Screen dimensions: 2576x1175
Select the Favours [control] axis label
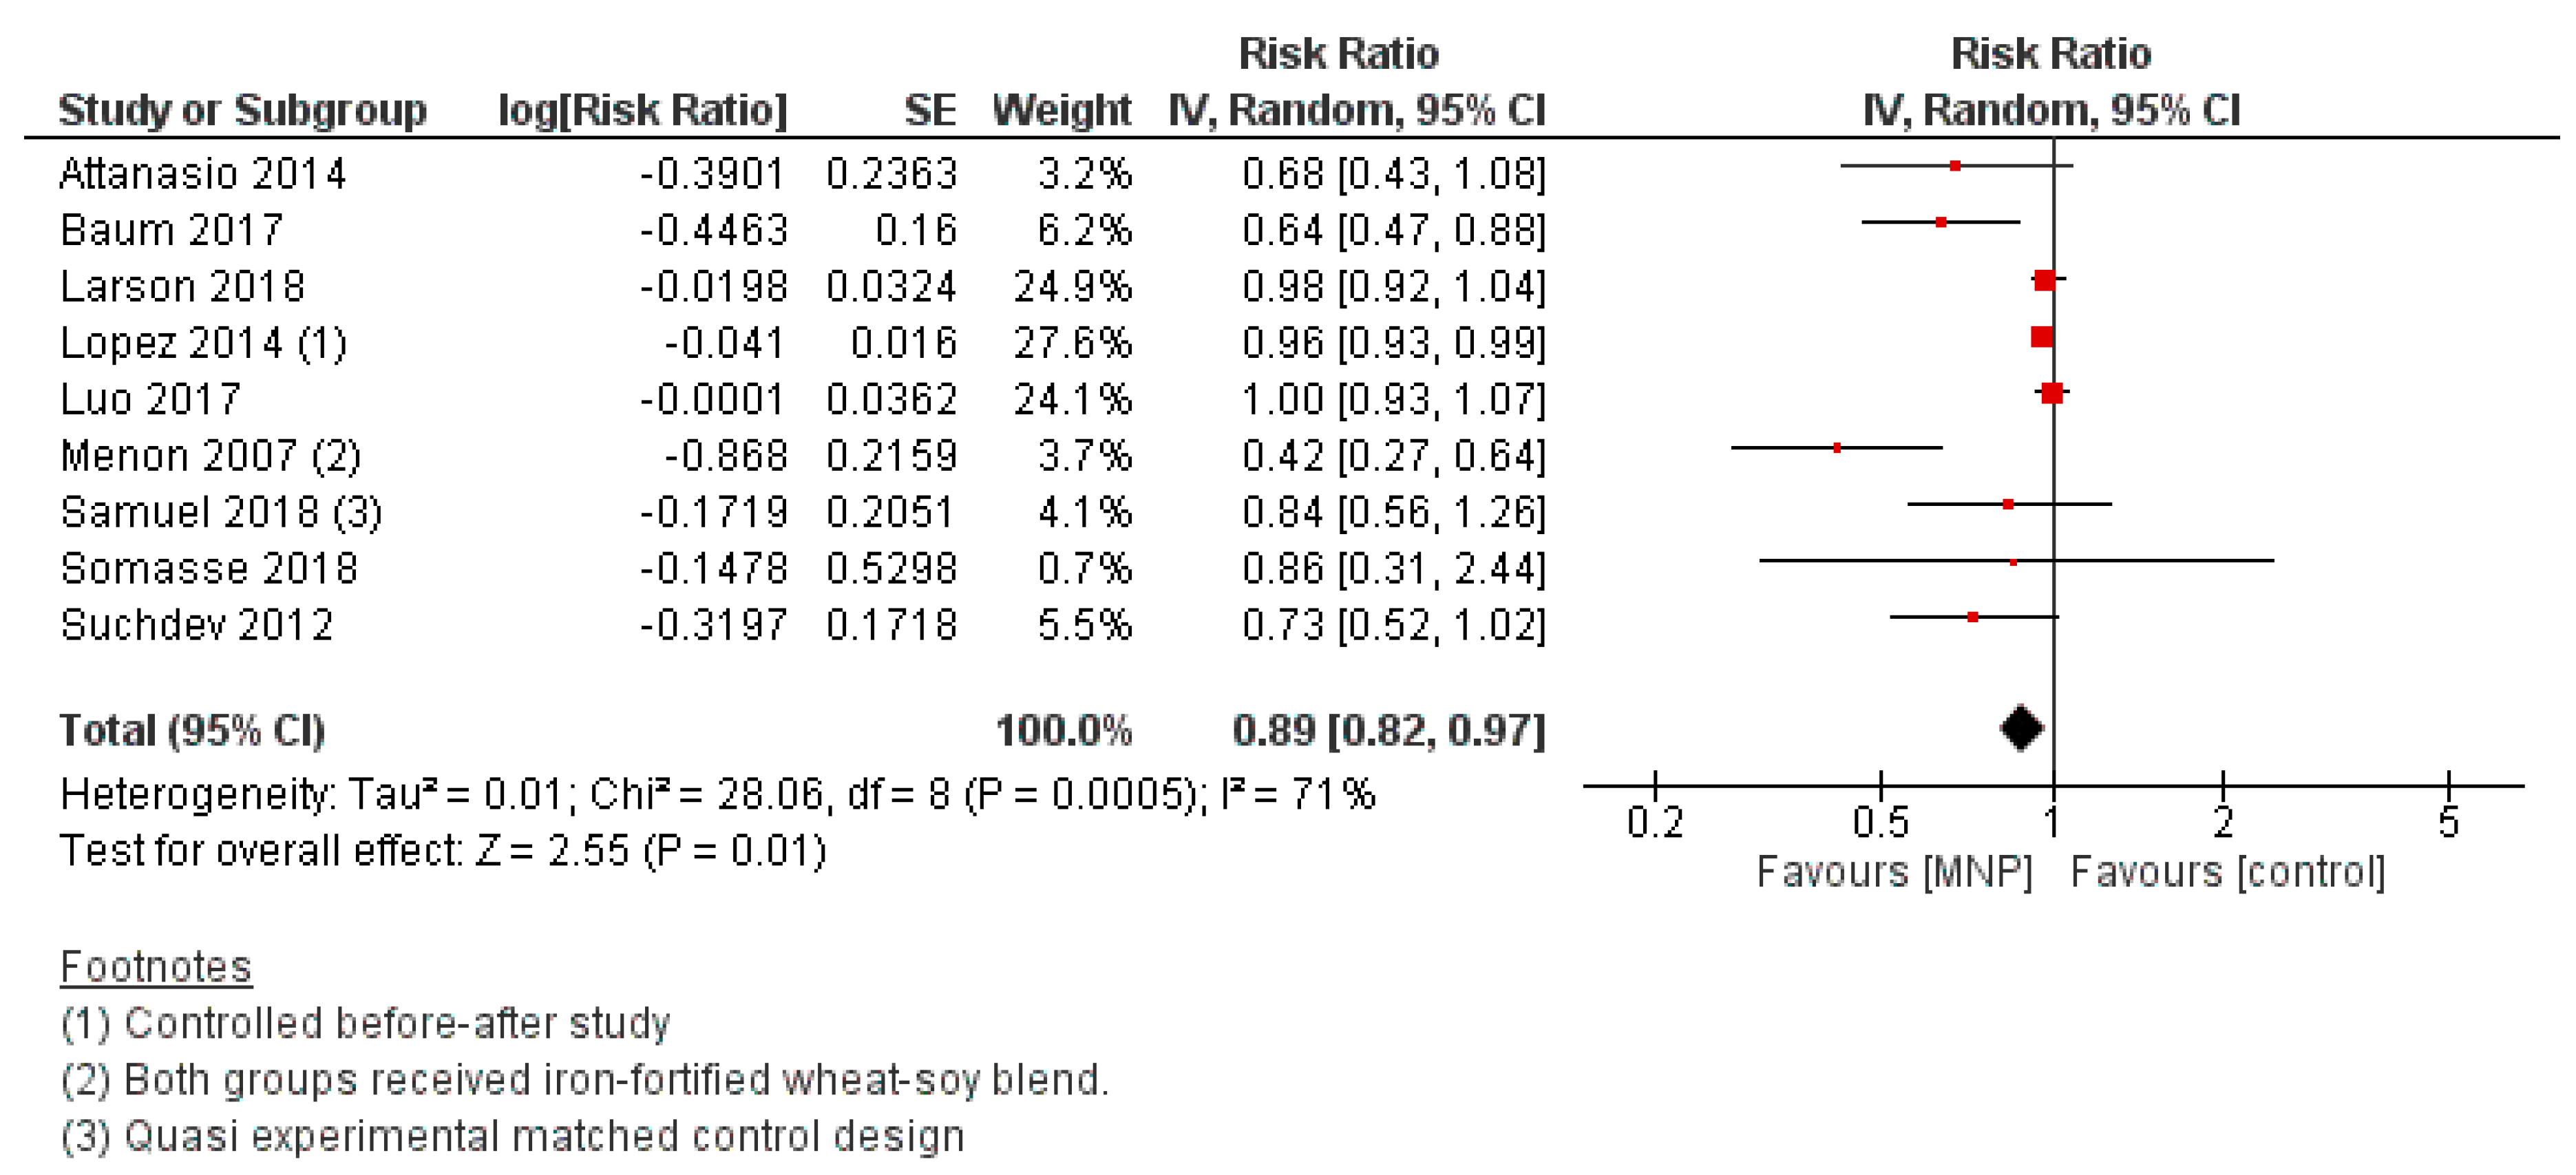[2228, 872]
